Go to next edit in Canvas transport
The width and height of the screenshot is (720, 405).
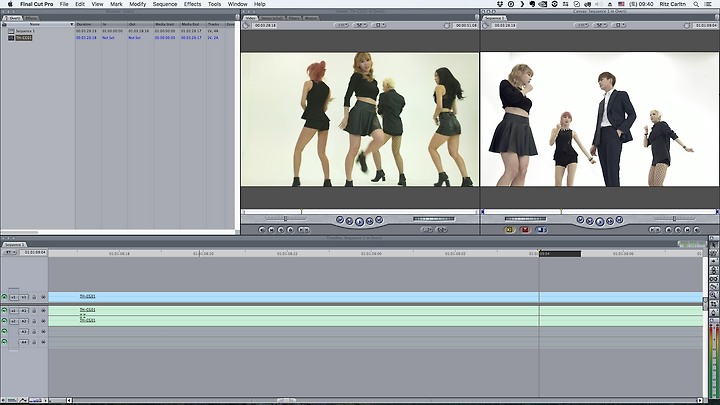(619, 220)
